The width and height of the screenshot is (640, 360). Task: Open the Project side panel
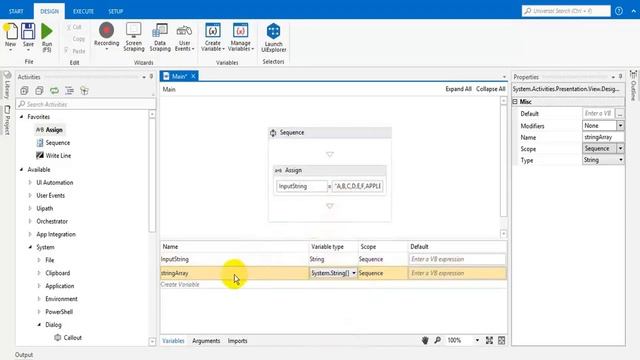[7, 120]
